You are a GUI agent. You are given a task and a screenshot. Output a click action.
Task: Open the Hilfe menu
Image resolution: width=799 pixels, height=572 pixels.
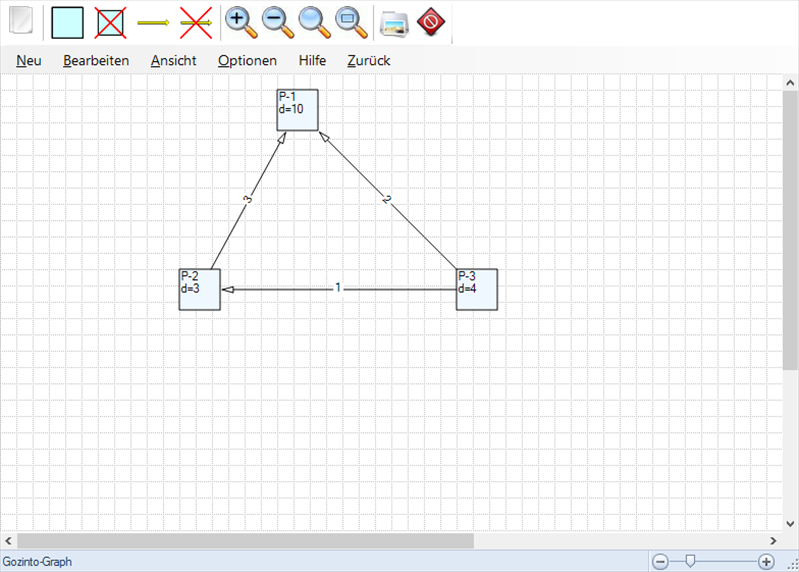312,60
